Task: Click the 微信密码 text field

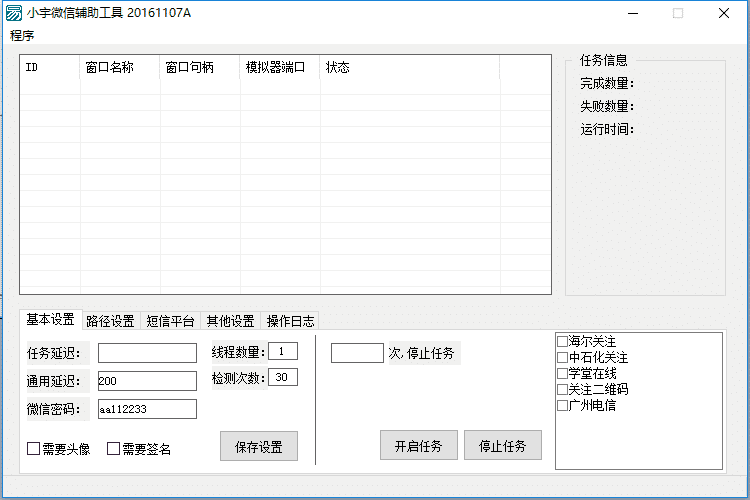Action: (x=147, y=409)
